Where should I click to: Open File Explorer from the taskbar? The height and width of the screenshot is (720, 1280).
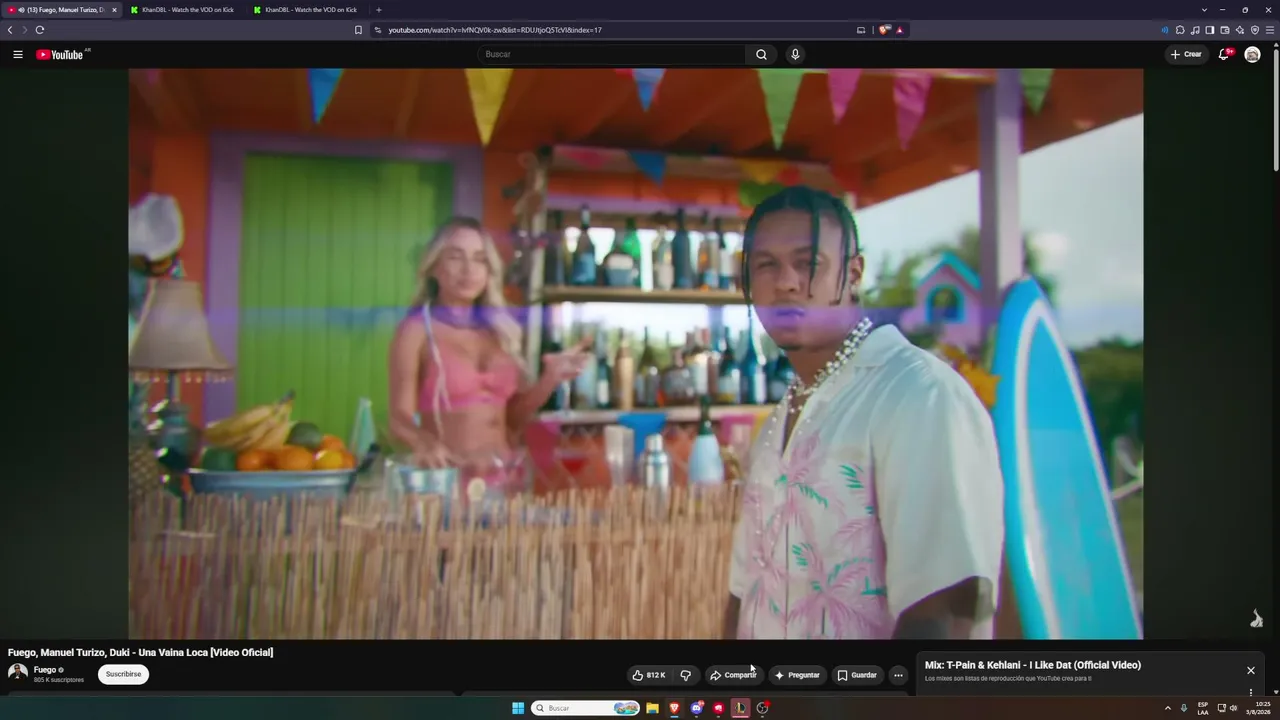[x=652, y=708]
